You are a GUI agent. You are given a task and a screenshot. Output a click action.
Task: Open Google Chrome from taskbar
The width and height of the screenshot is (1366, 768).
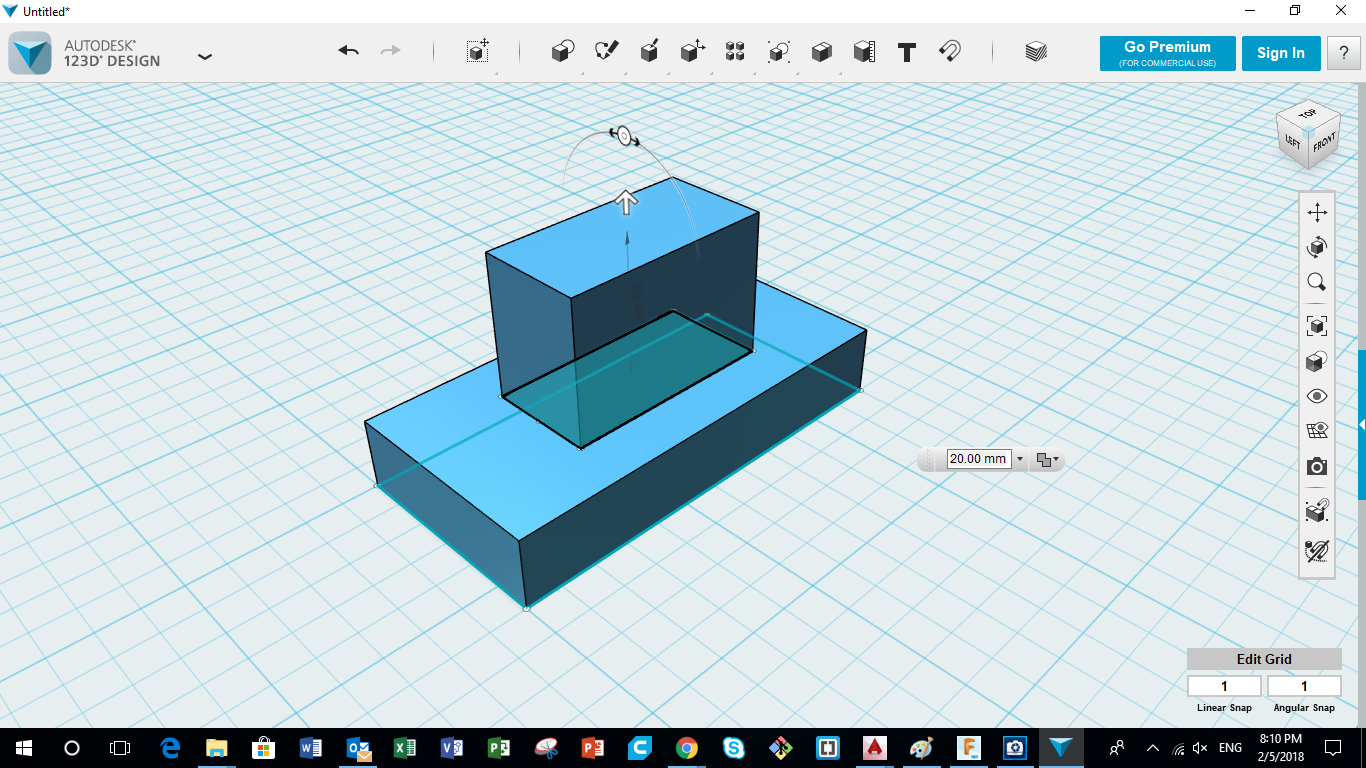686,748
